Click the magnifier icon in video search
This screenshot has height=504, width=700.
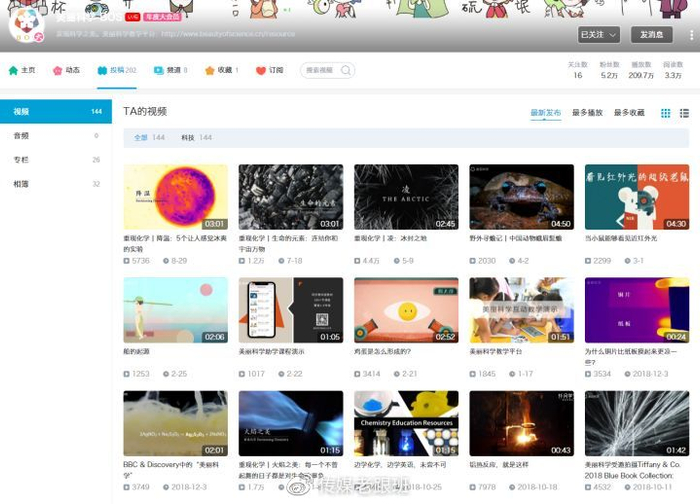pyautogui.click(x=346, y=71)
